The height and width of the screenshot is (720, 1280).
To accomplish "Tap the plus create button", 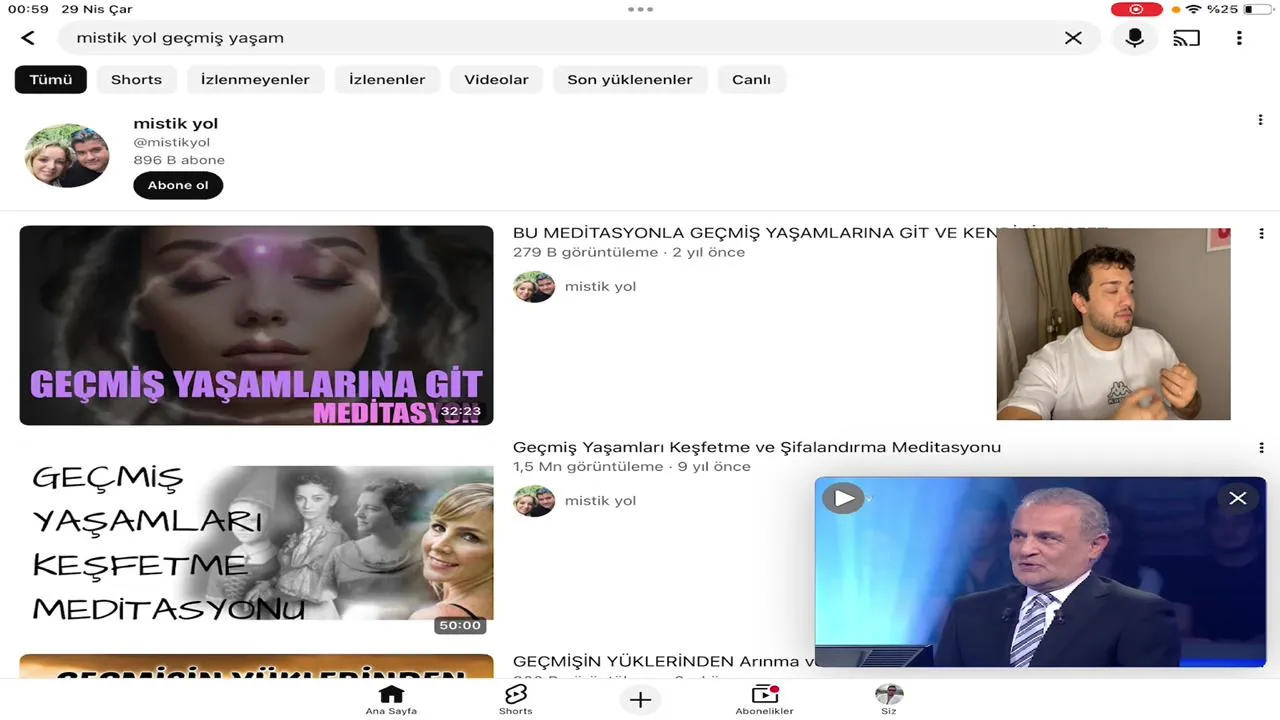I will pos(640,700).
